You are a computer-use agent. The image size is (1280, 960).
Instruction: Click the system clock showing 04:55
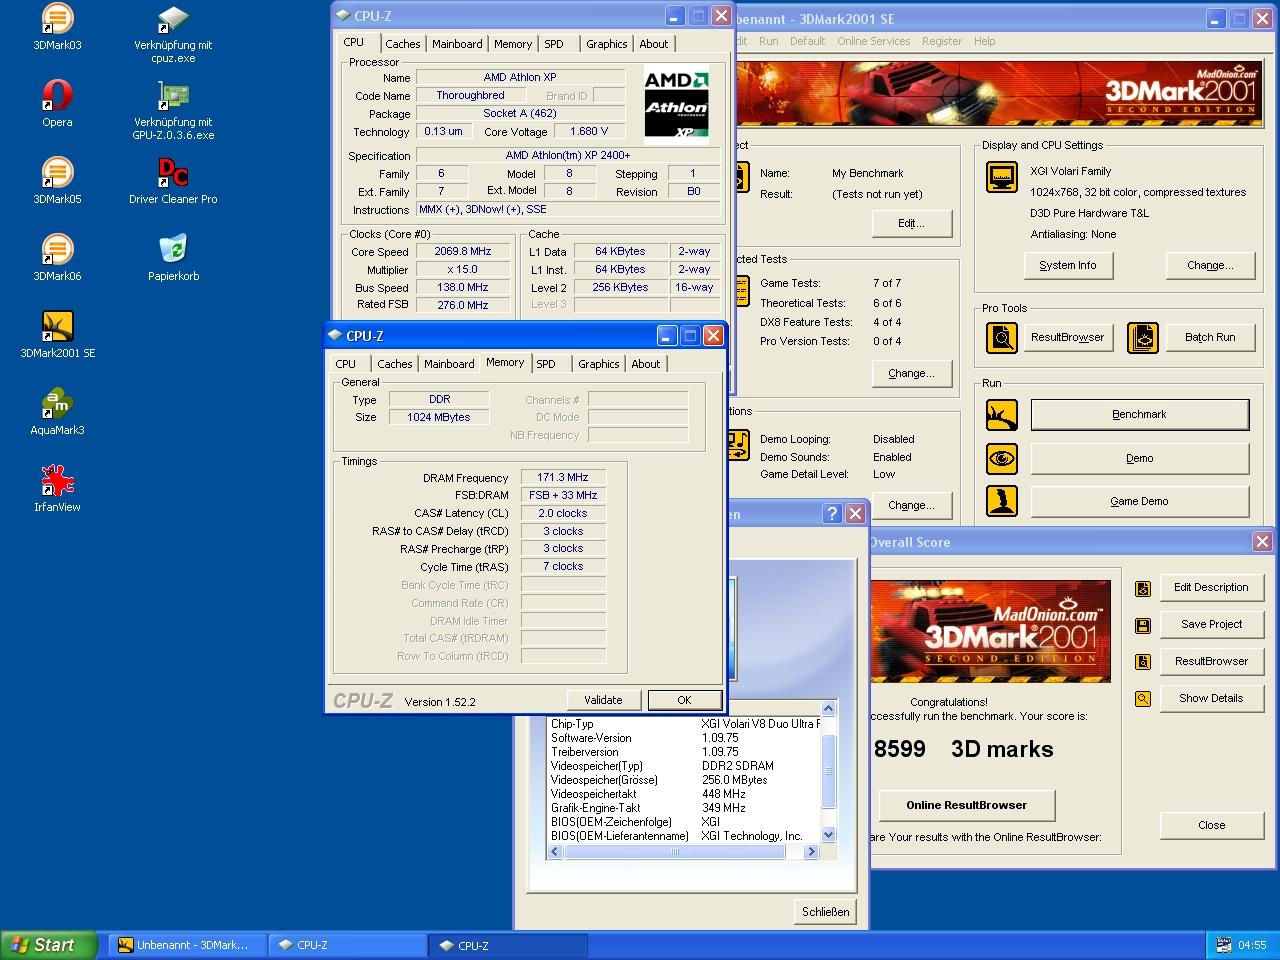coord(1252,945)
